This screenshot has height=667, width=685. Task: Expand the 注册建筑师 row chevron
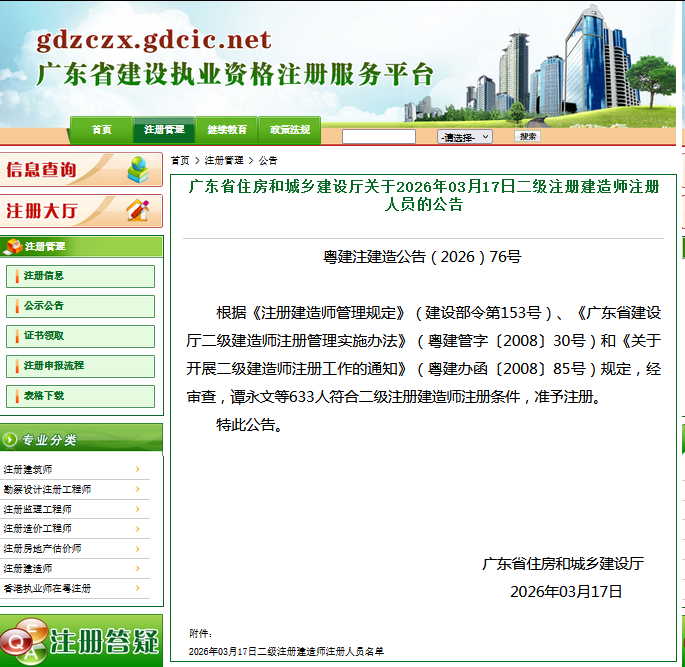coord(138,469)
